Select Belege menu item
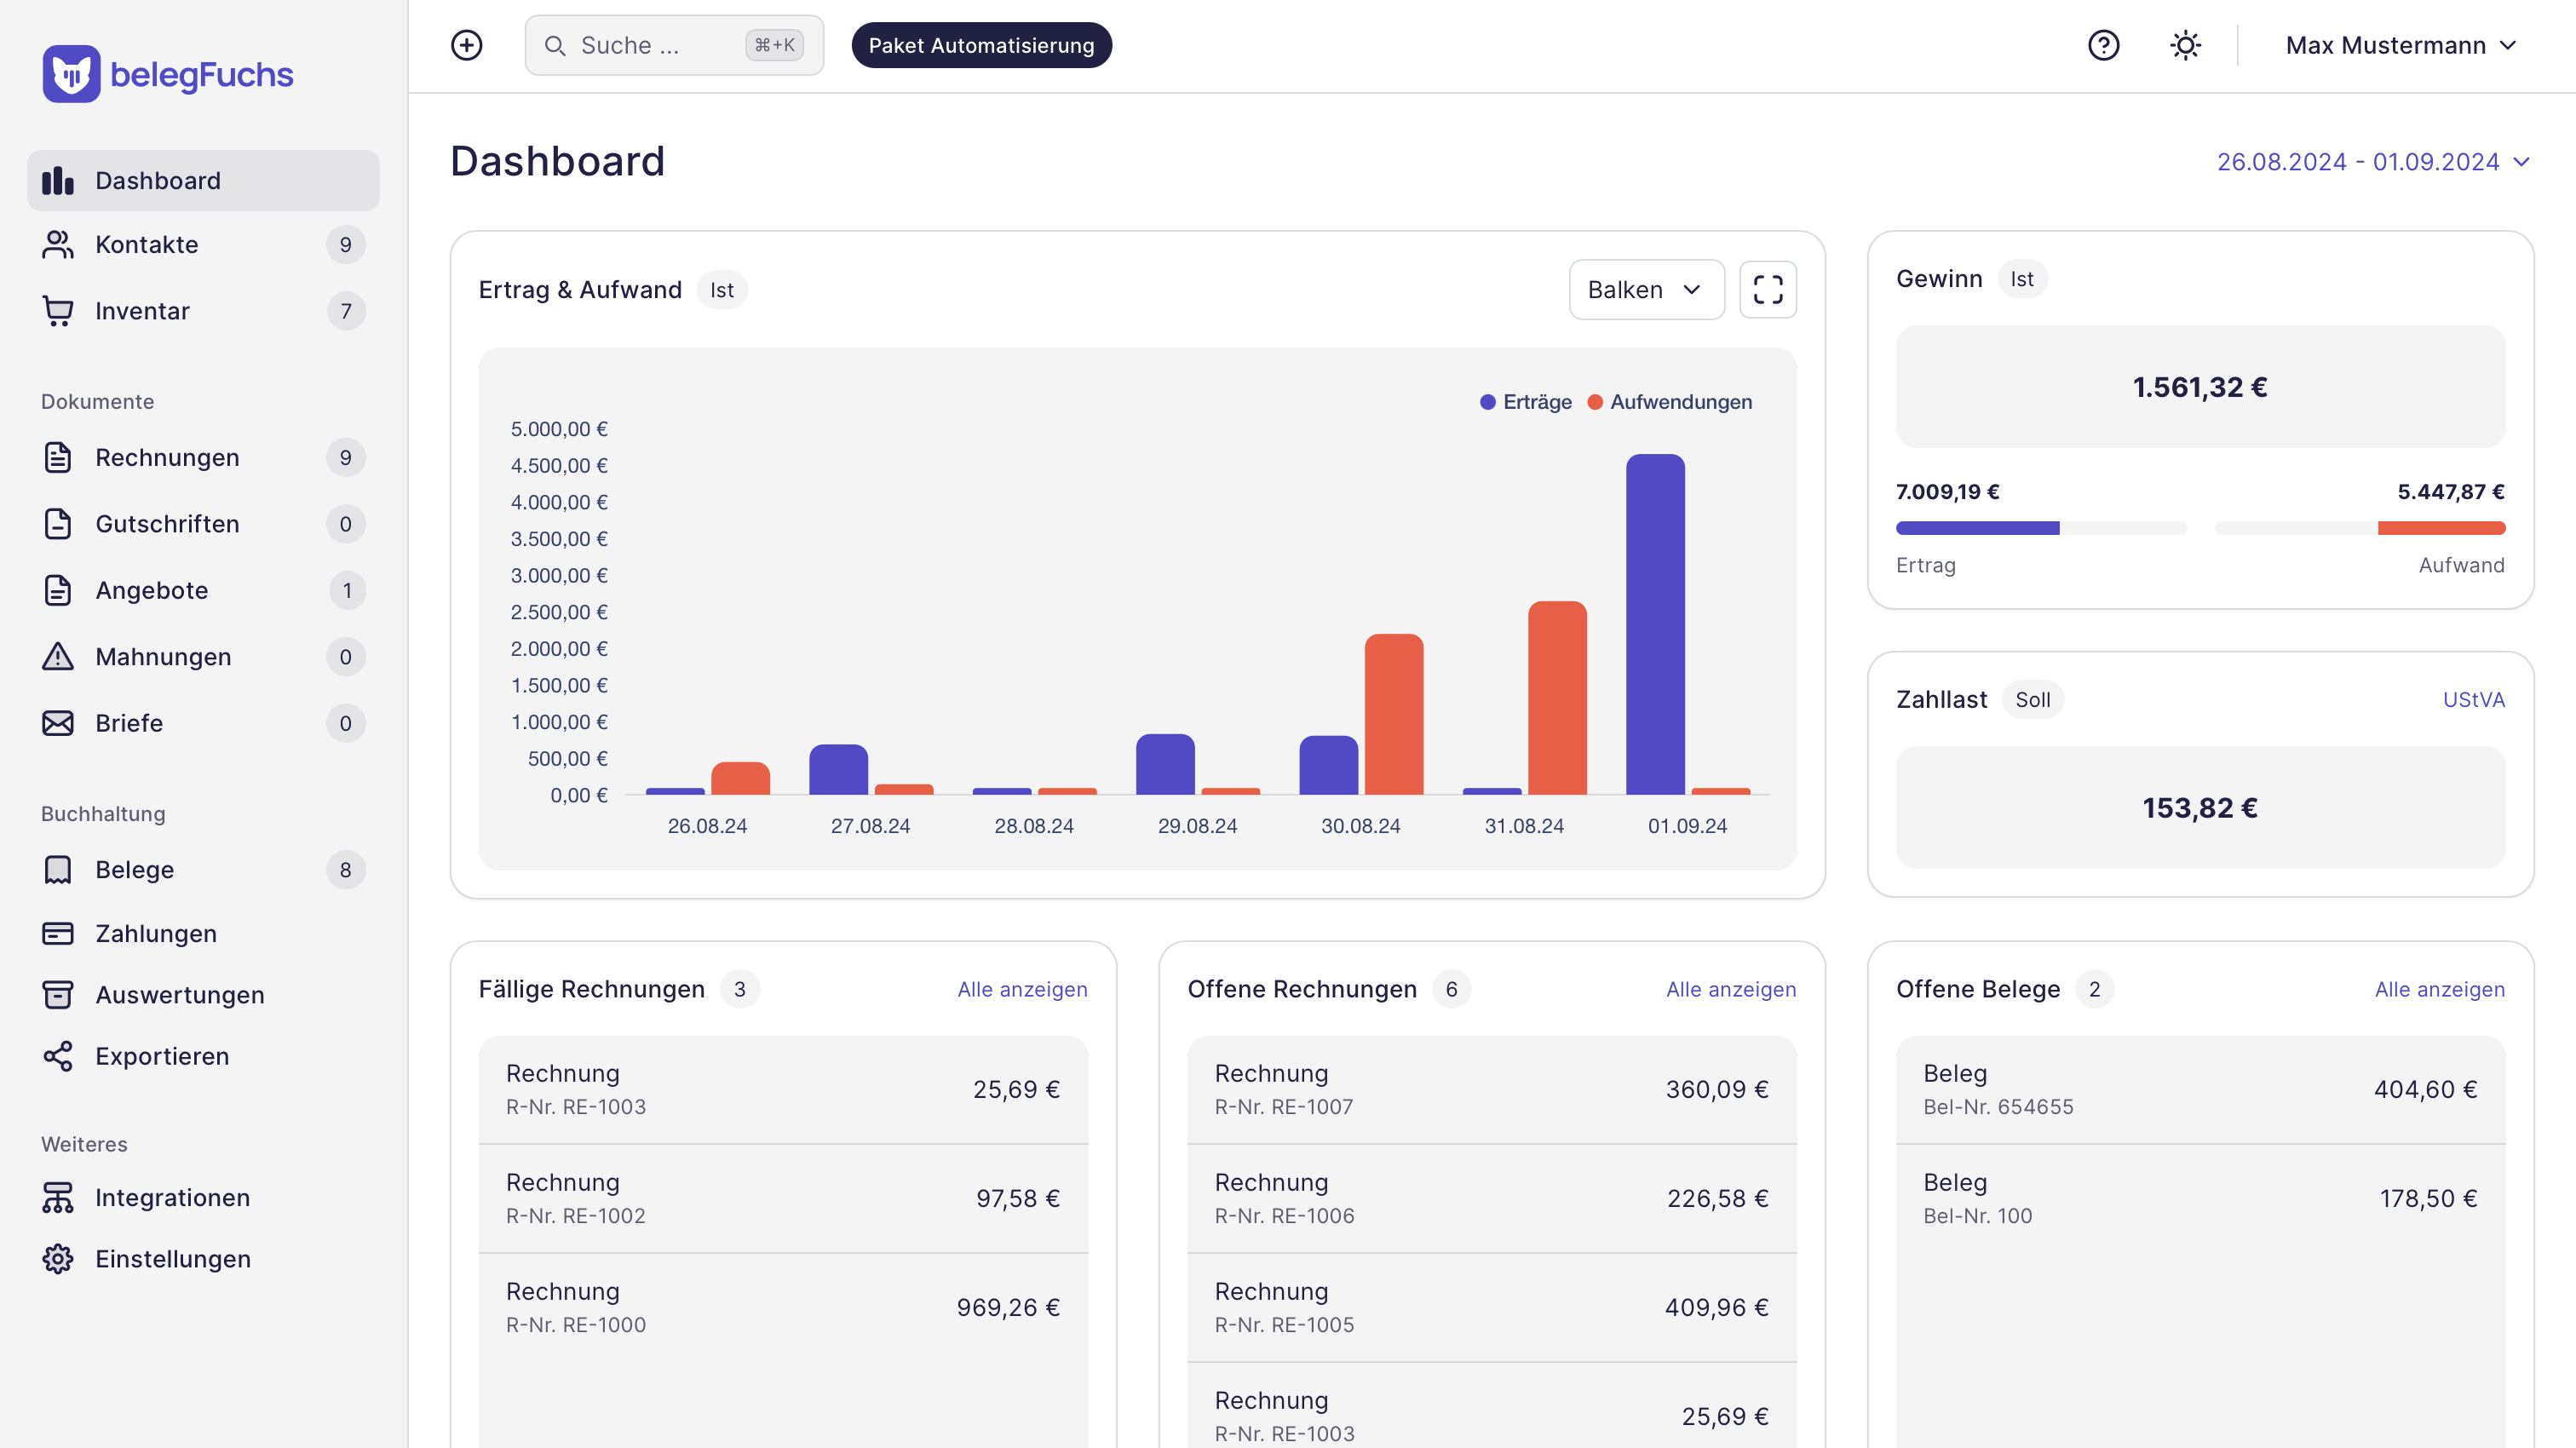Screen dimensions: 2576x1448 (135, 870)
